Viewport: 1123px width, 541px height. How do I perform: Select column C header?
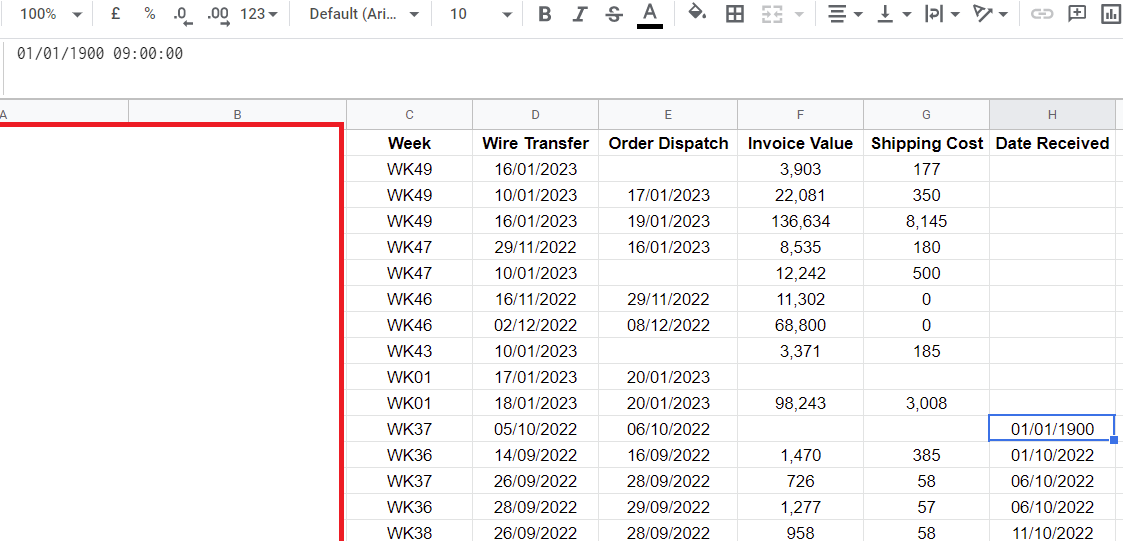410,115
